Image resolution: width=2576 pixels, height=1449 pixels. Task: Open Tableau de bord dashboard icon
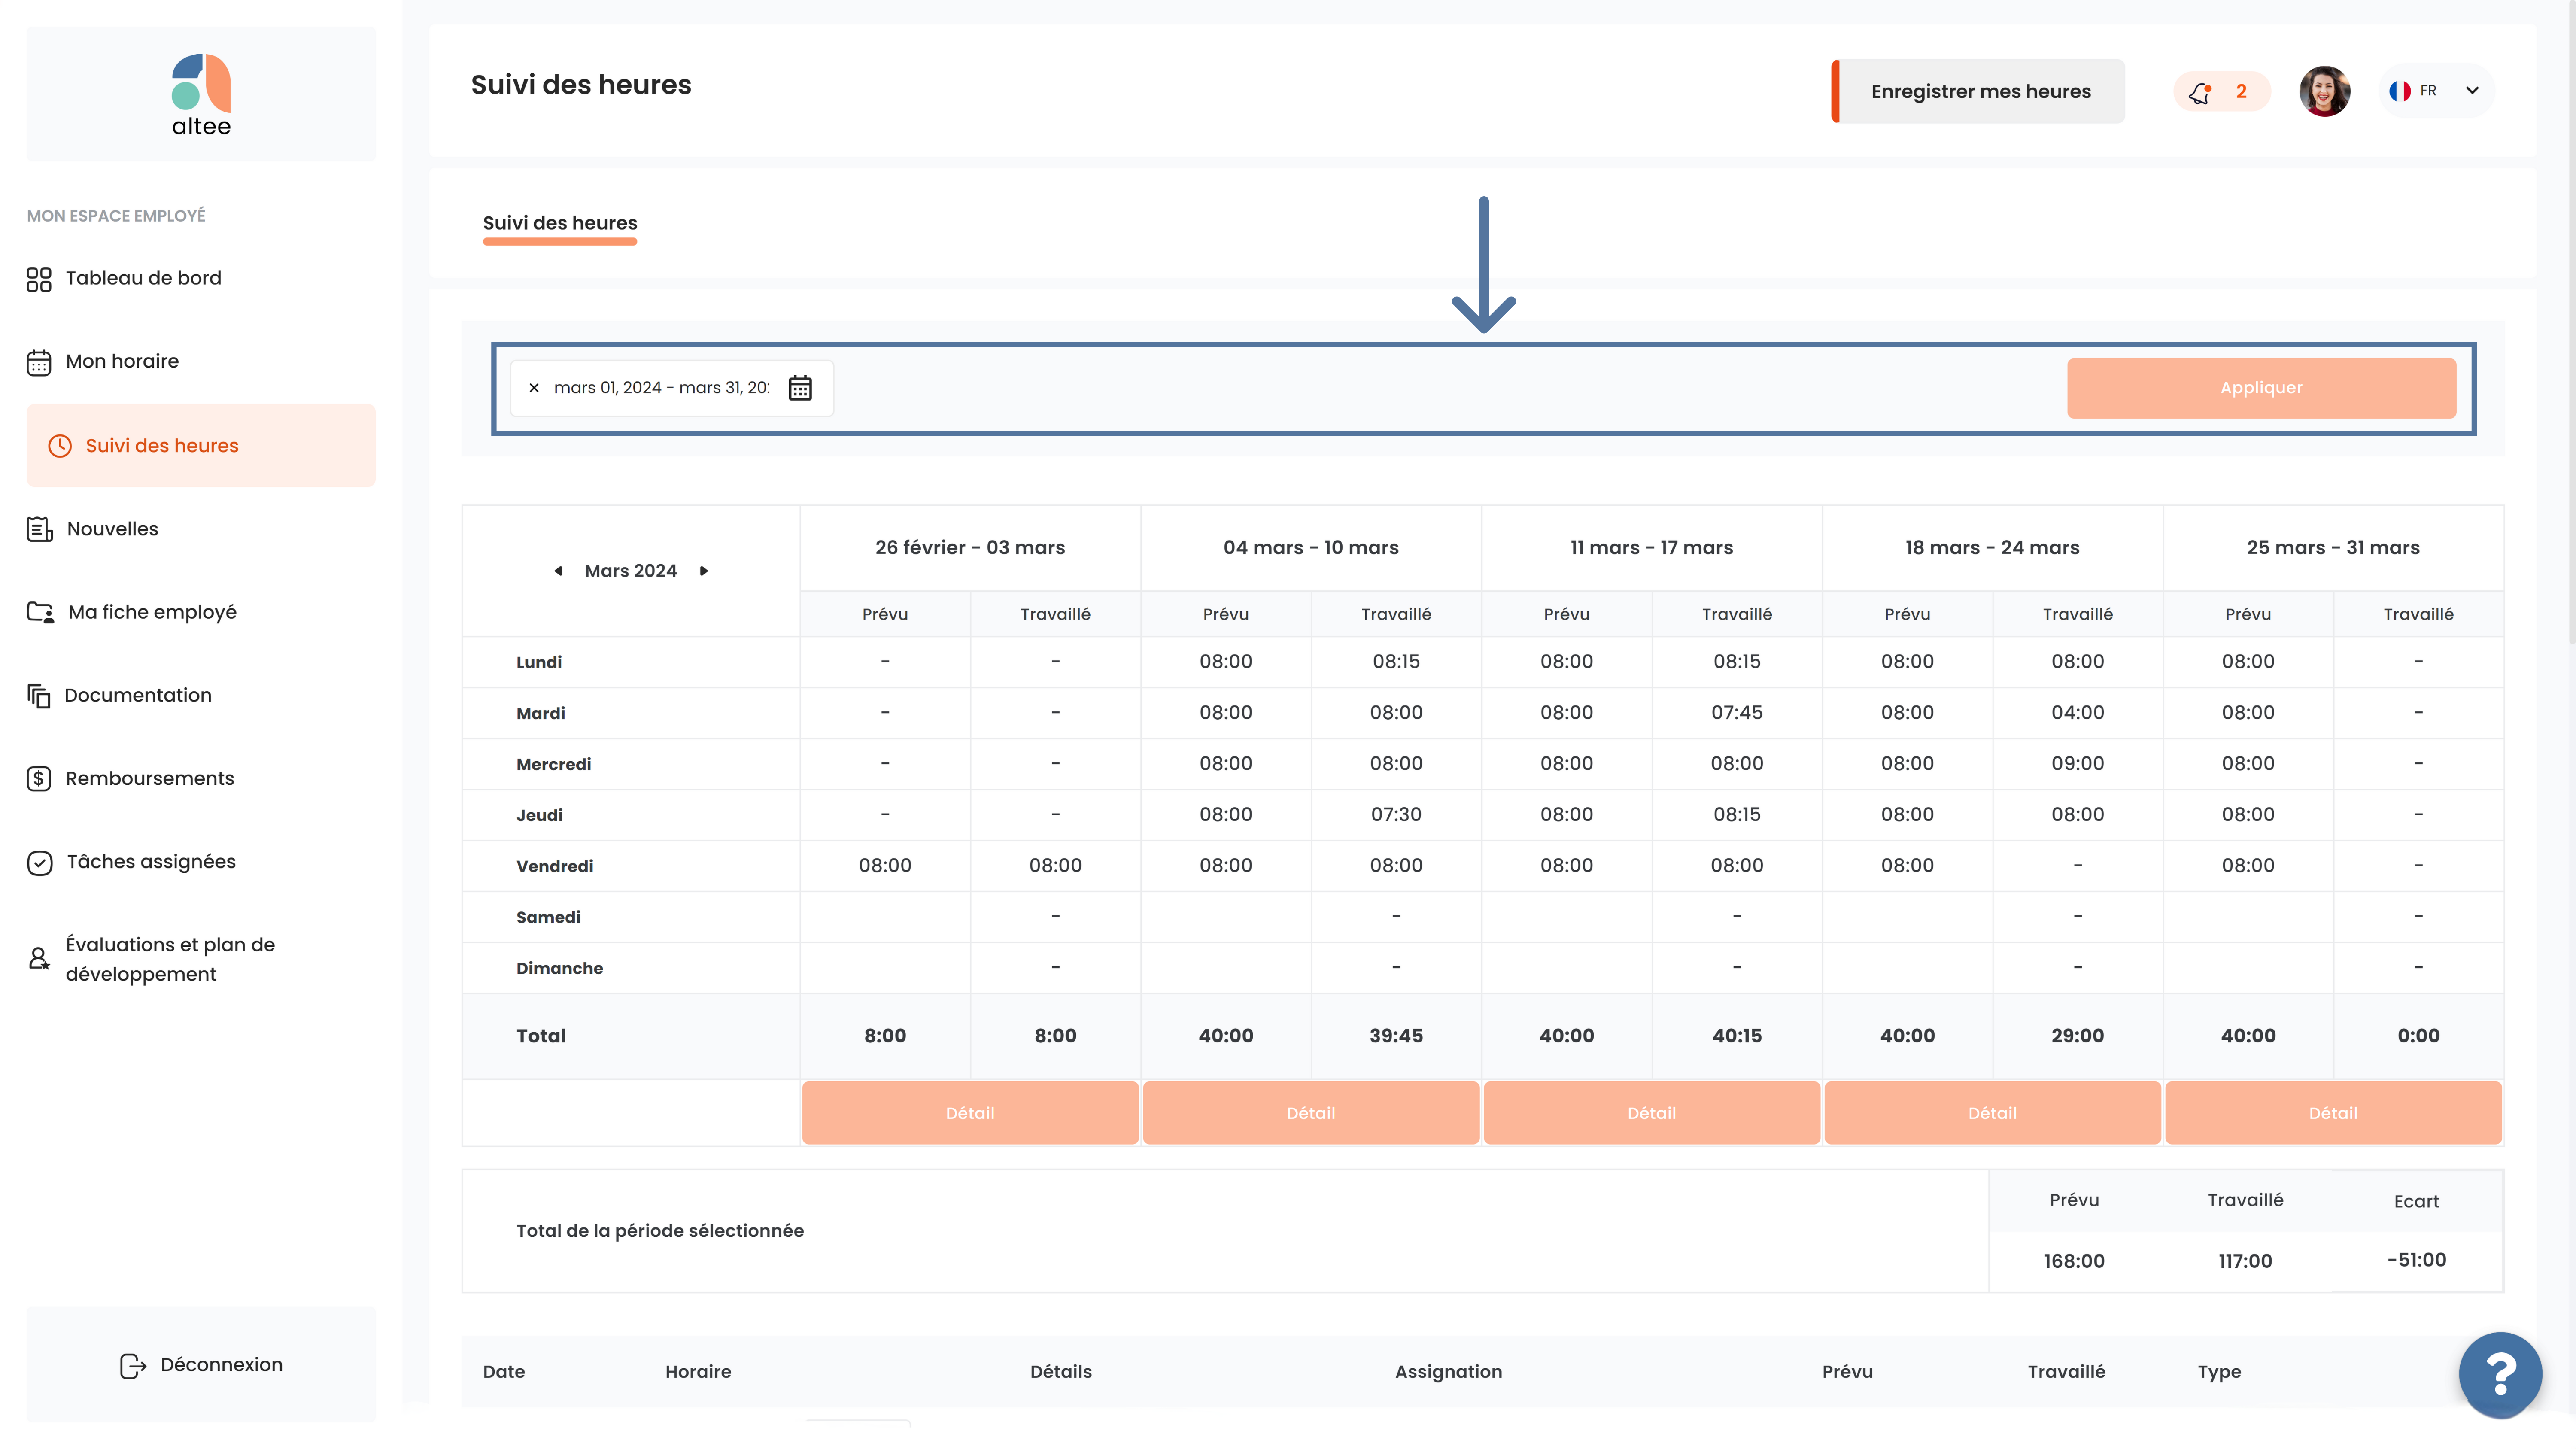pyautogui.click(x=39, y=279)
